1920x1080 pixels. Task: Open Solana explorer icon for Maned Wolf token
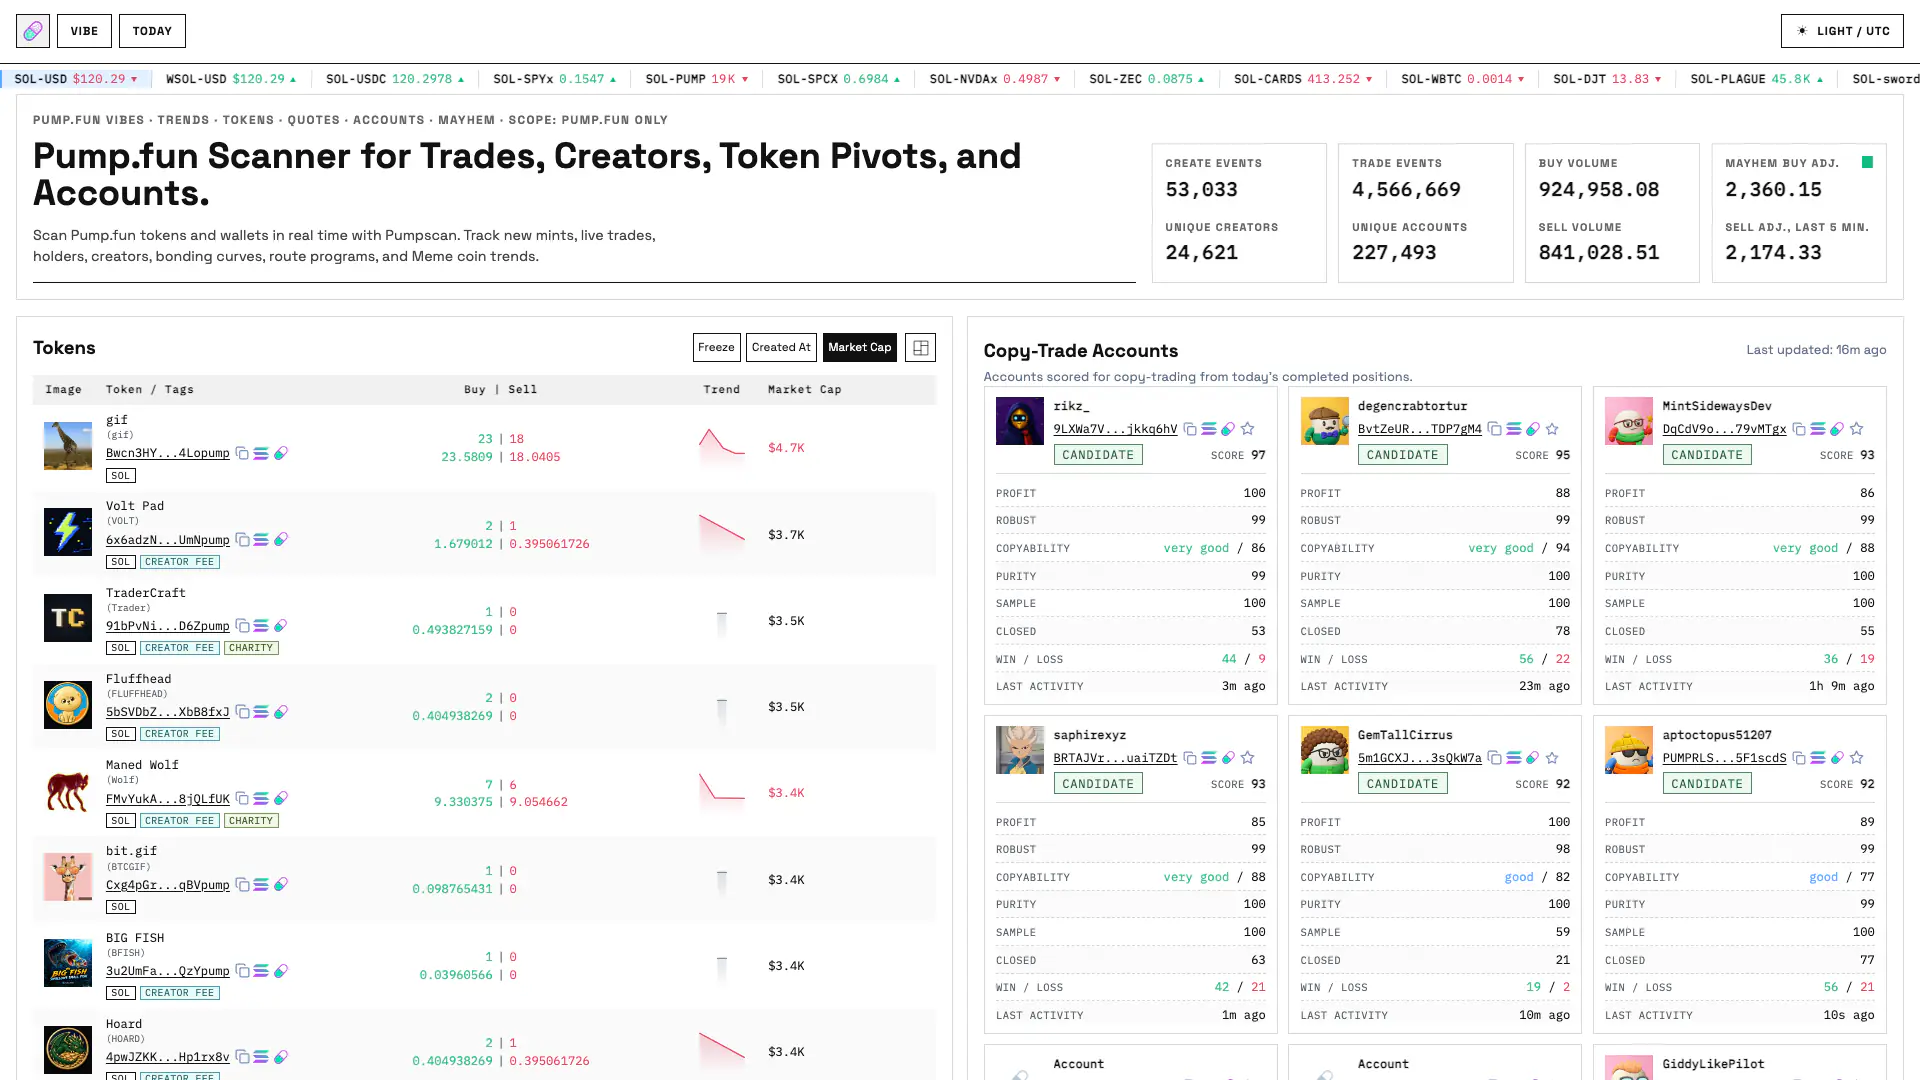(261, 798)
